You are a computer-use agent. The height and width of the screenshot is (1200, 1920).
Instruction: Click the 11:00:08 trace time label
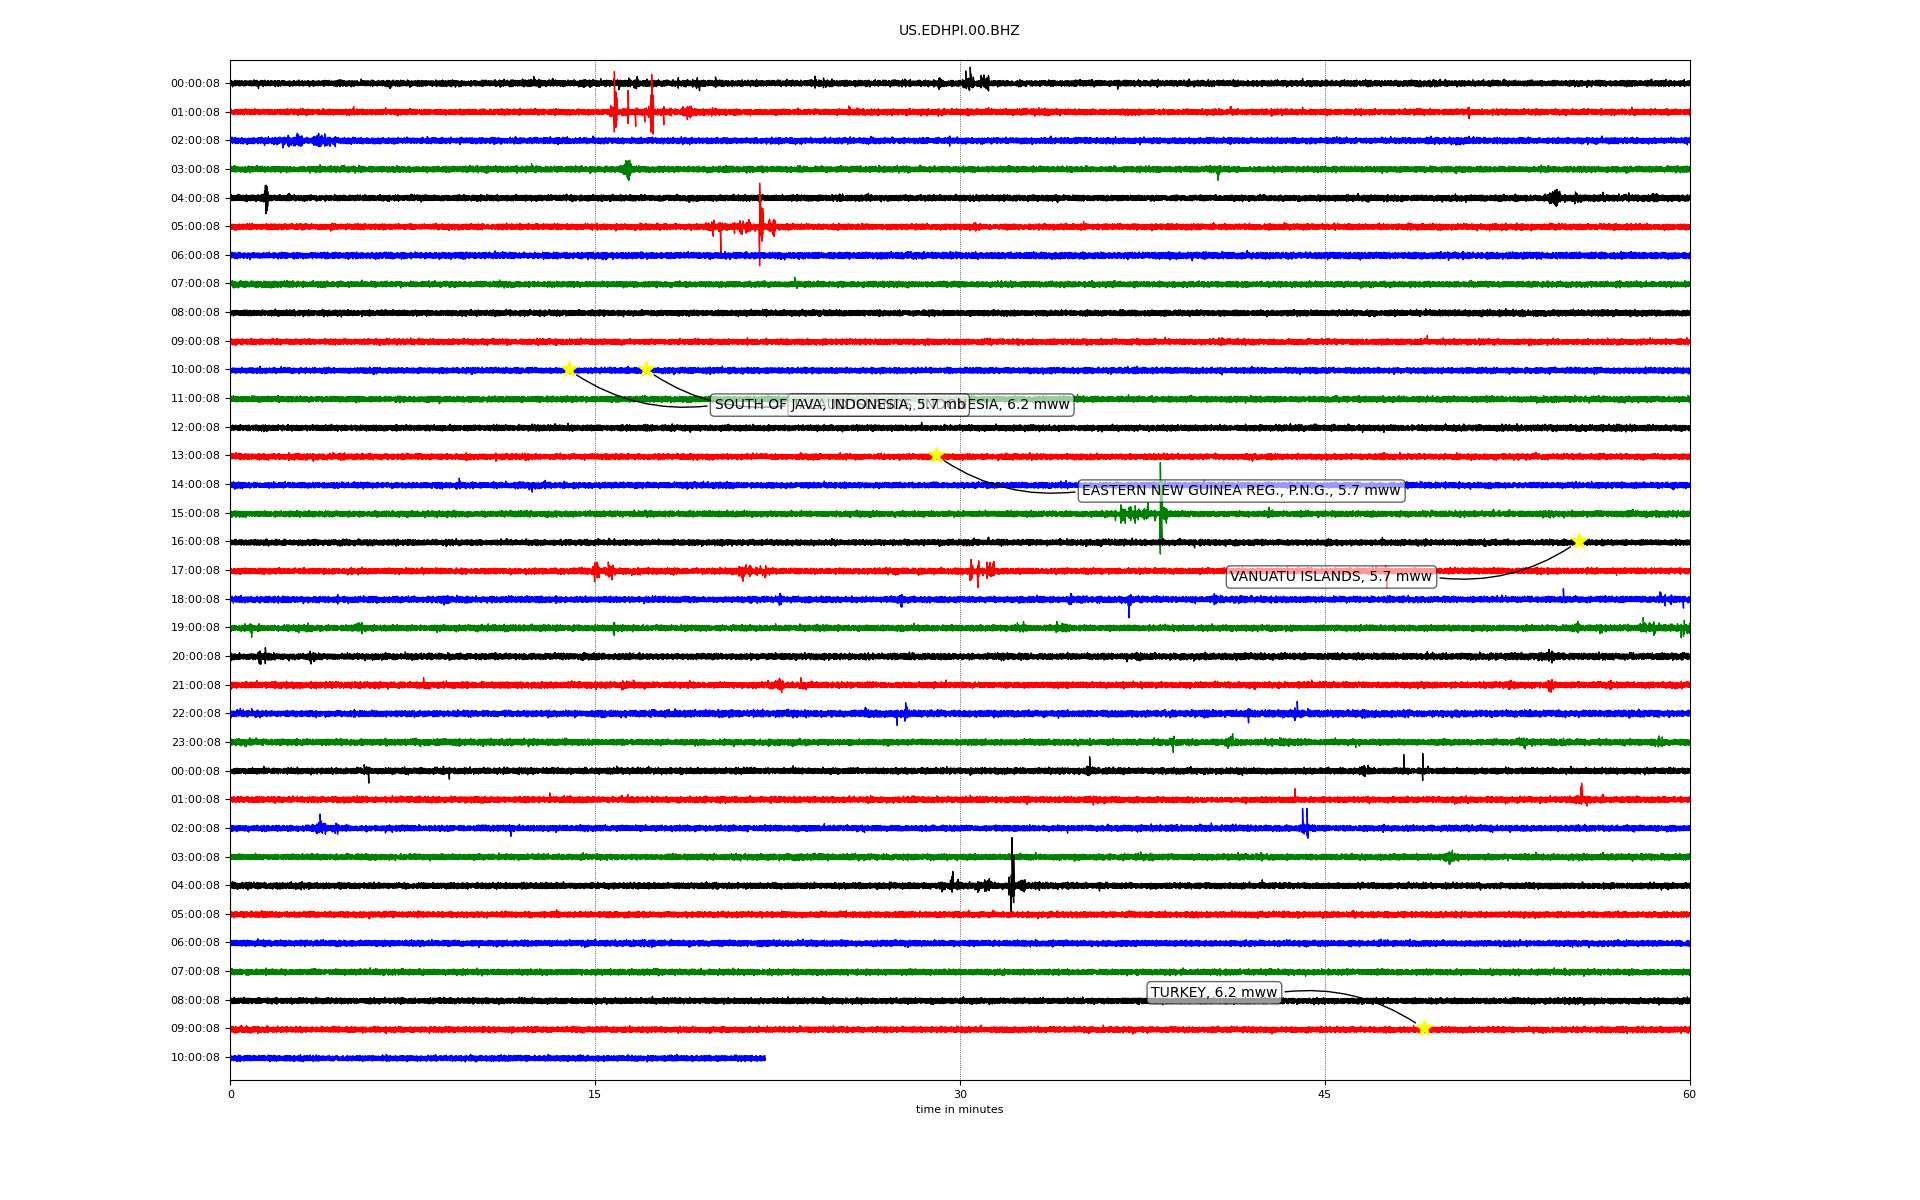pos(195,398)
